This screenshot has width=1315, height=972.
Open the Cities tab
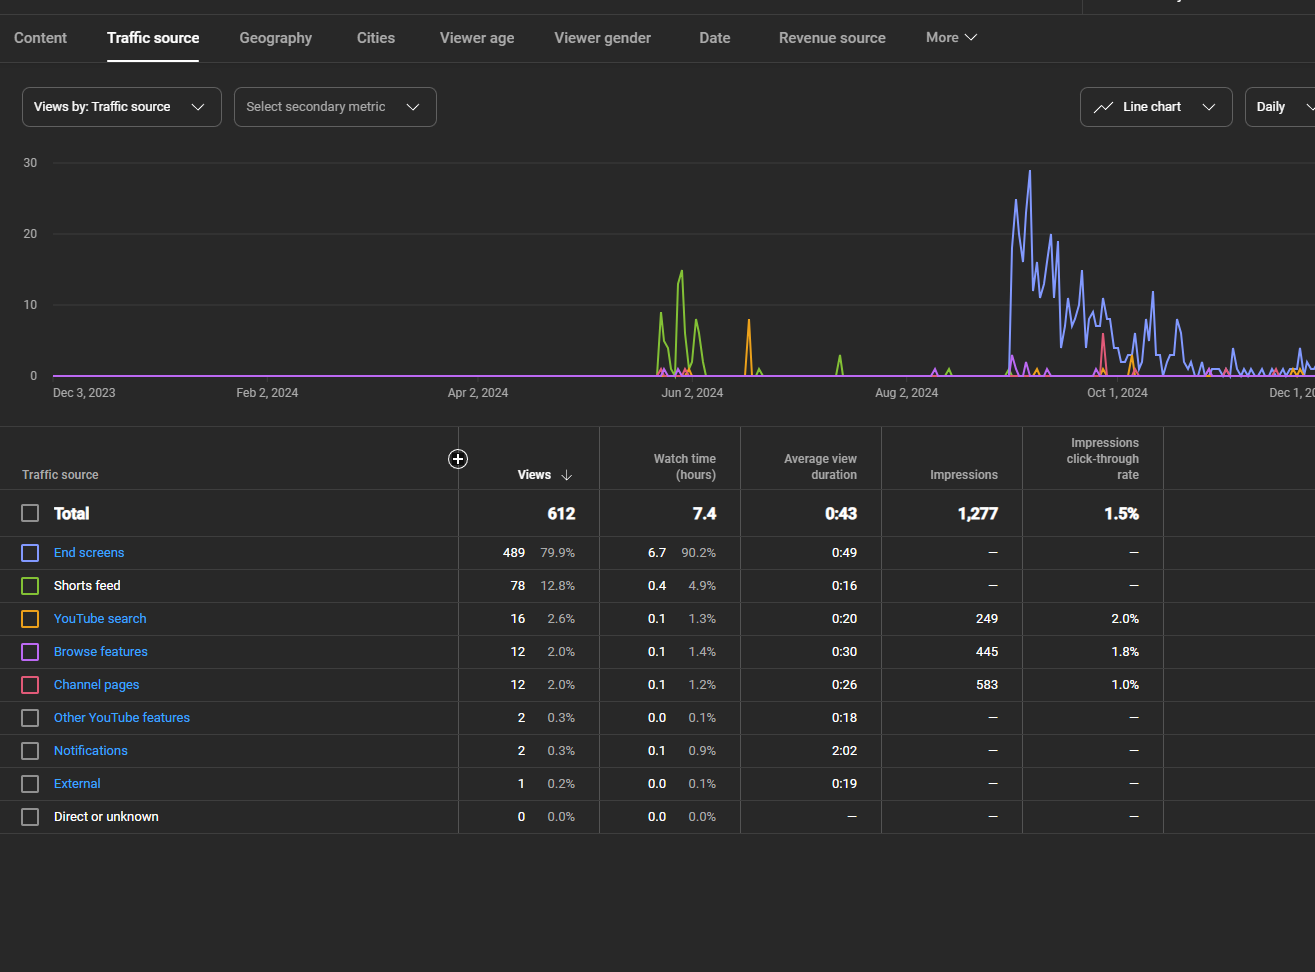click(376, 38)
